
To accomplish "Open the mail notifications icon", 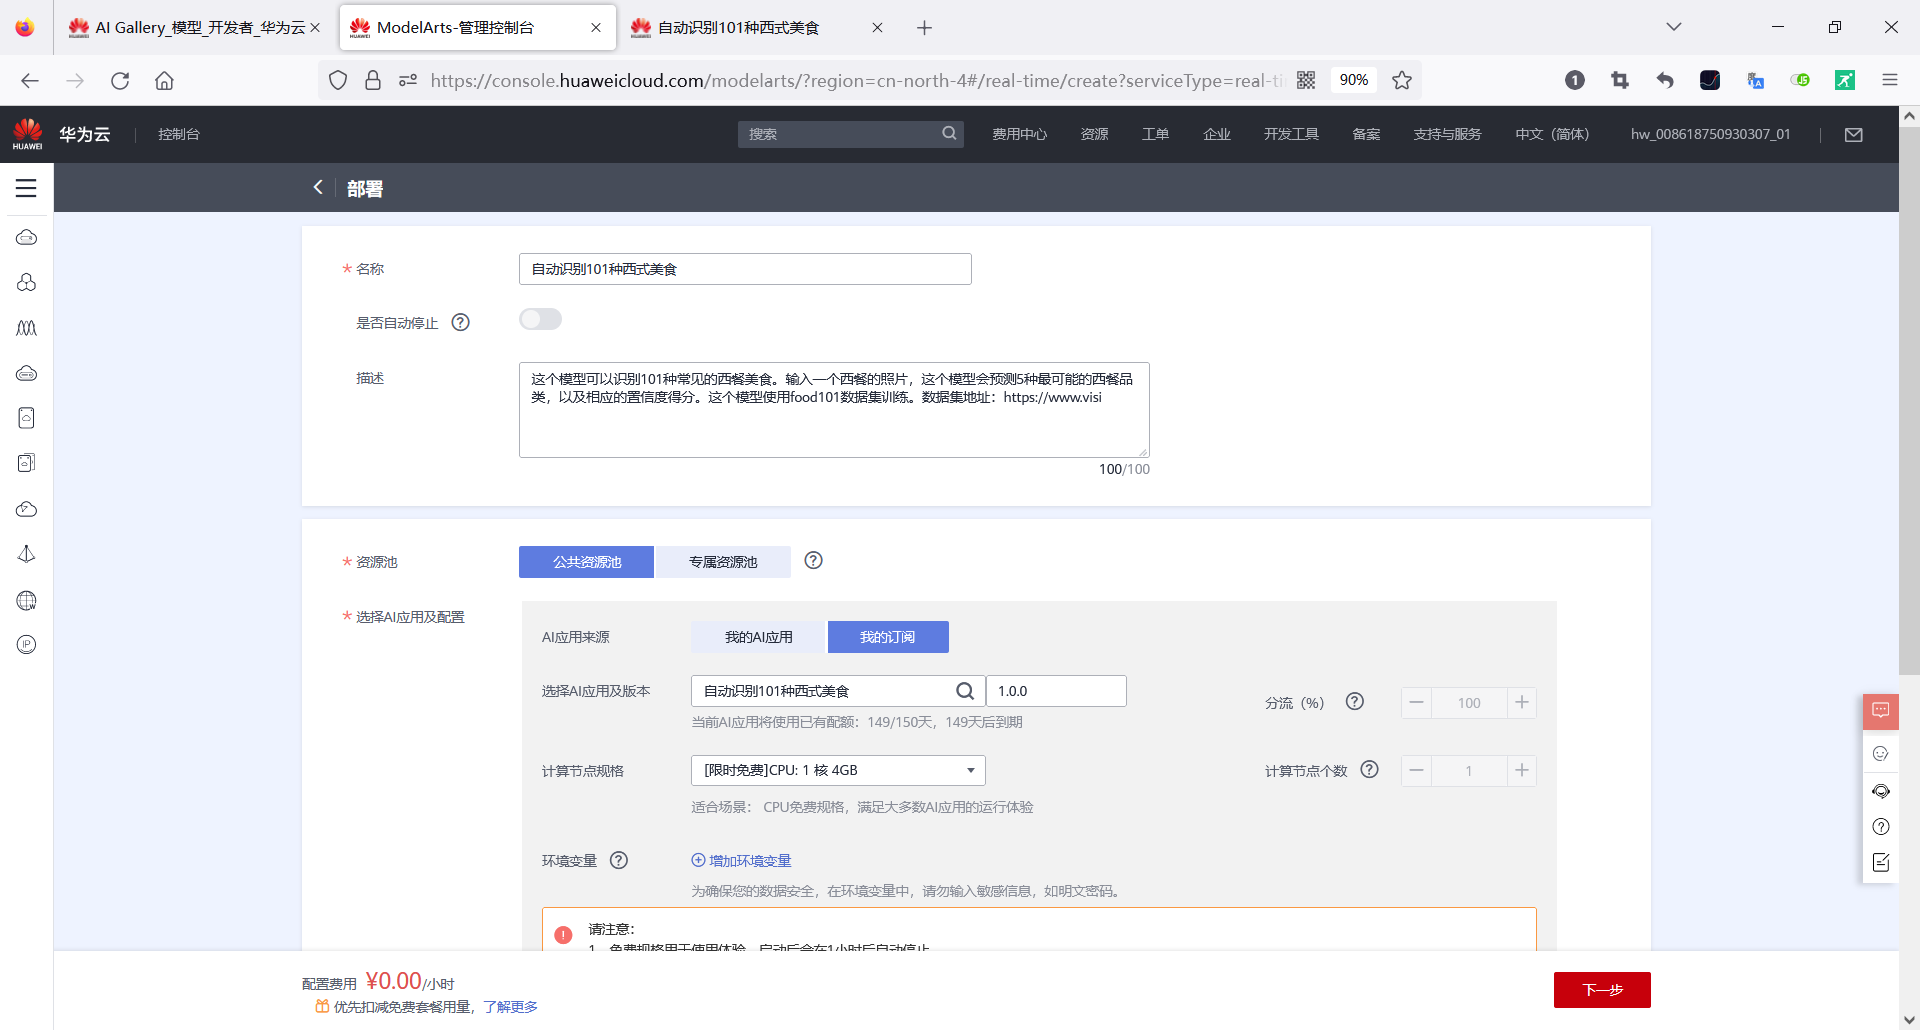I will pos(1854,134).
